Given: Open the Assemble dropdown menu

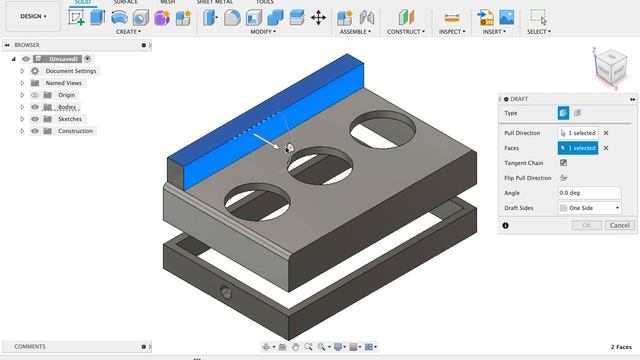Looking at the screenshot, I should (x=356, y=31).
